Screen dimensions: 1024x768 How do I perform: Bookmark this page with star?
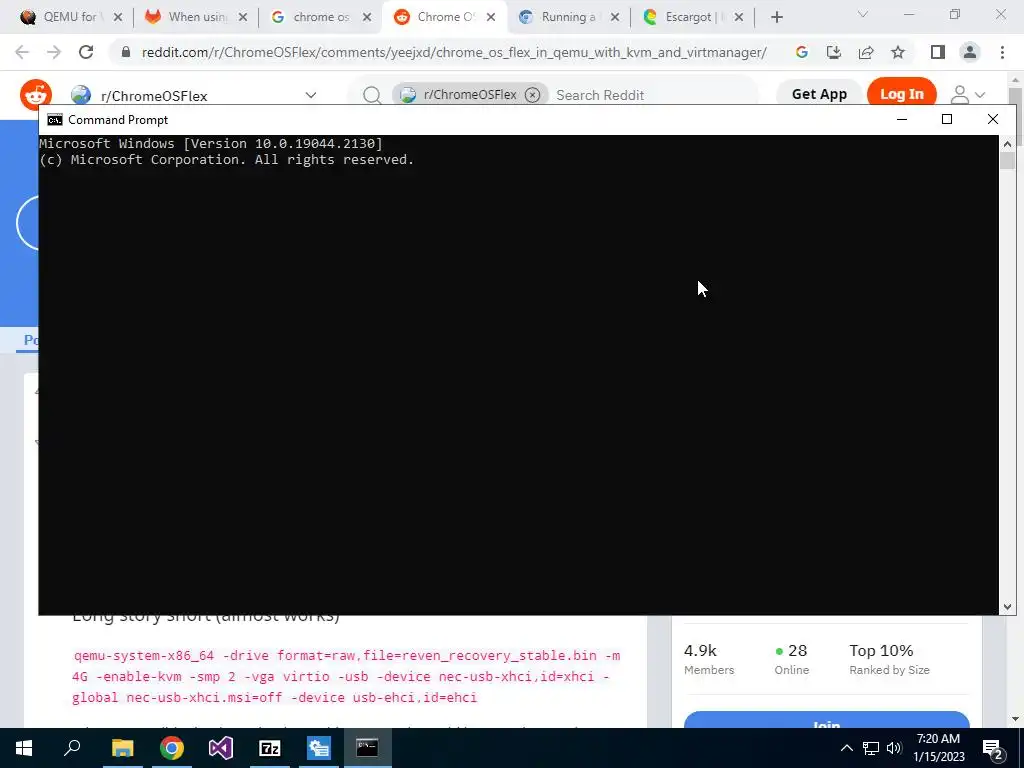point(898,52)
